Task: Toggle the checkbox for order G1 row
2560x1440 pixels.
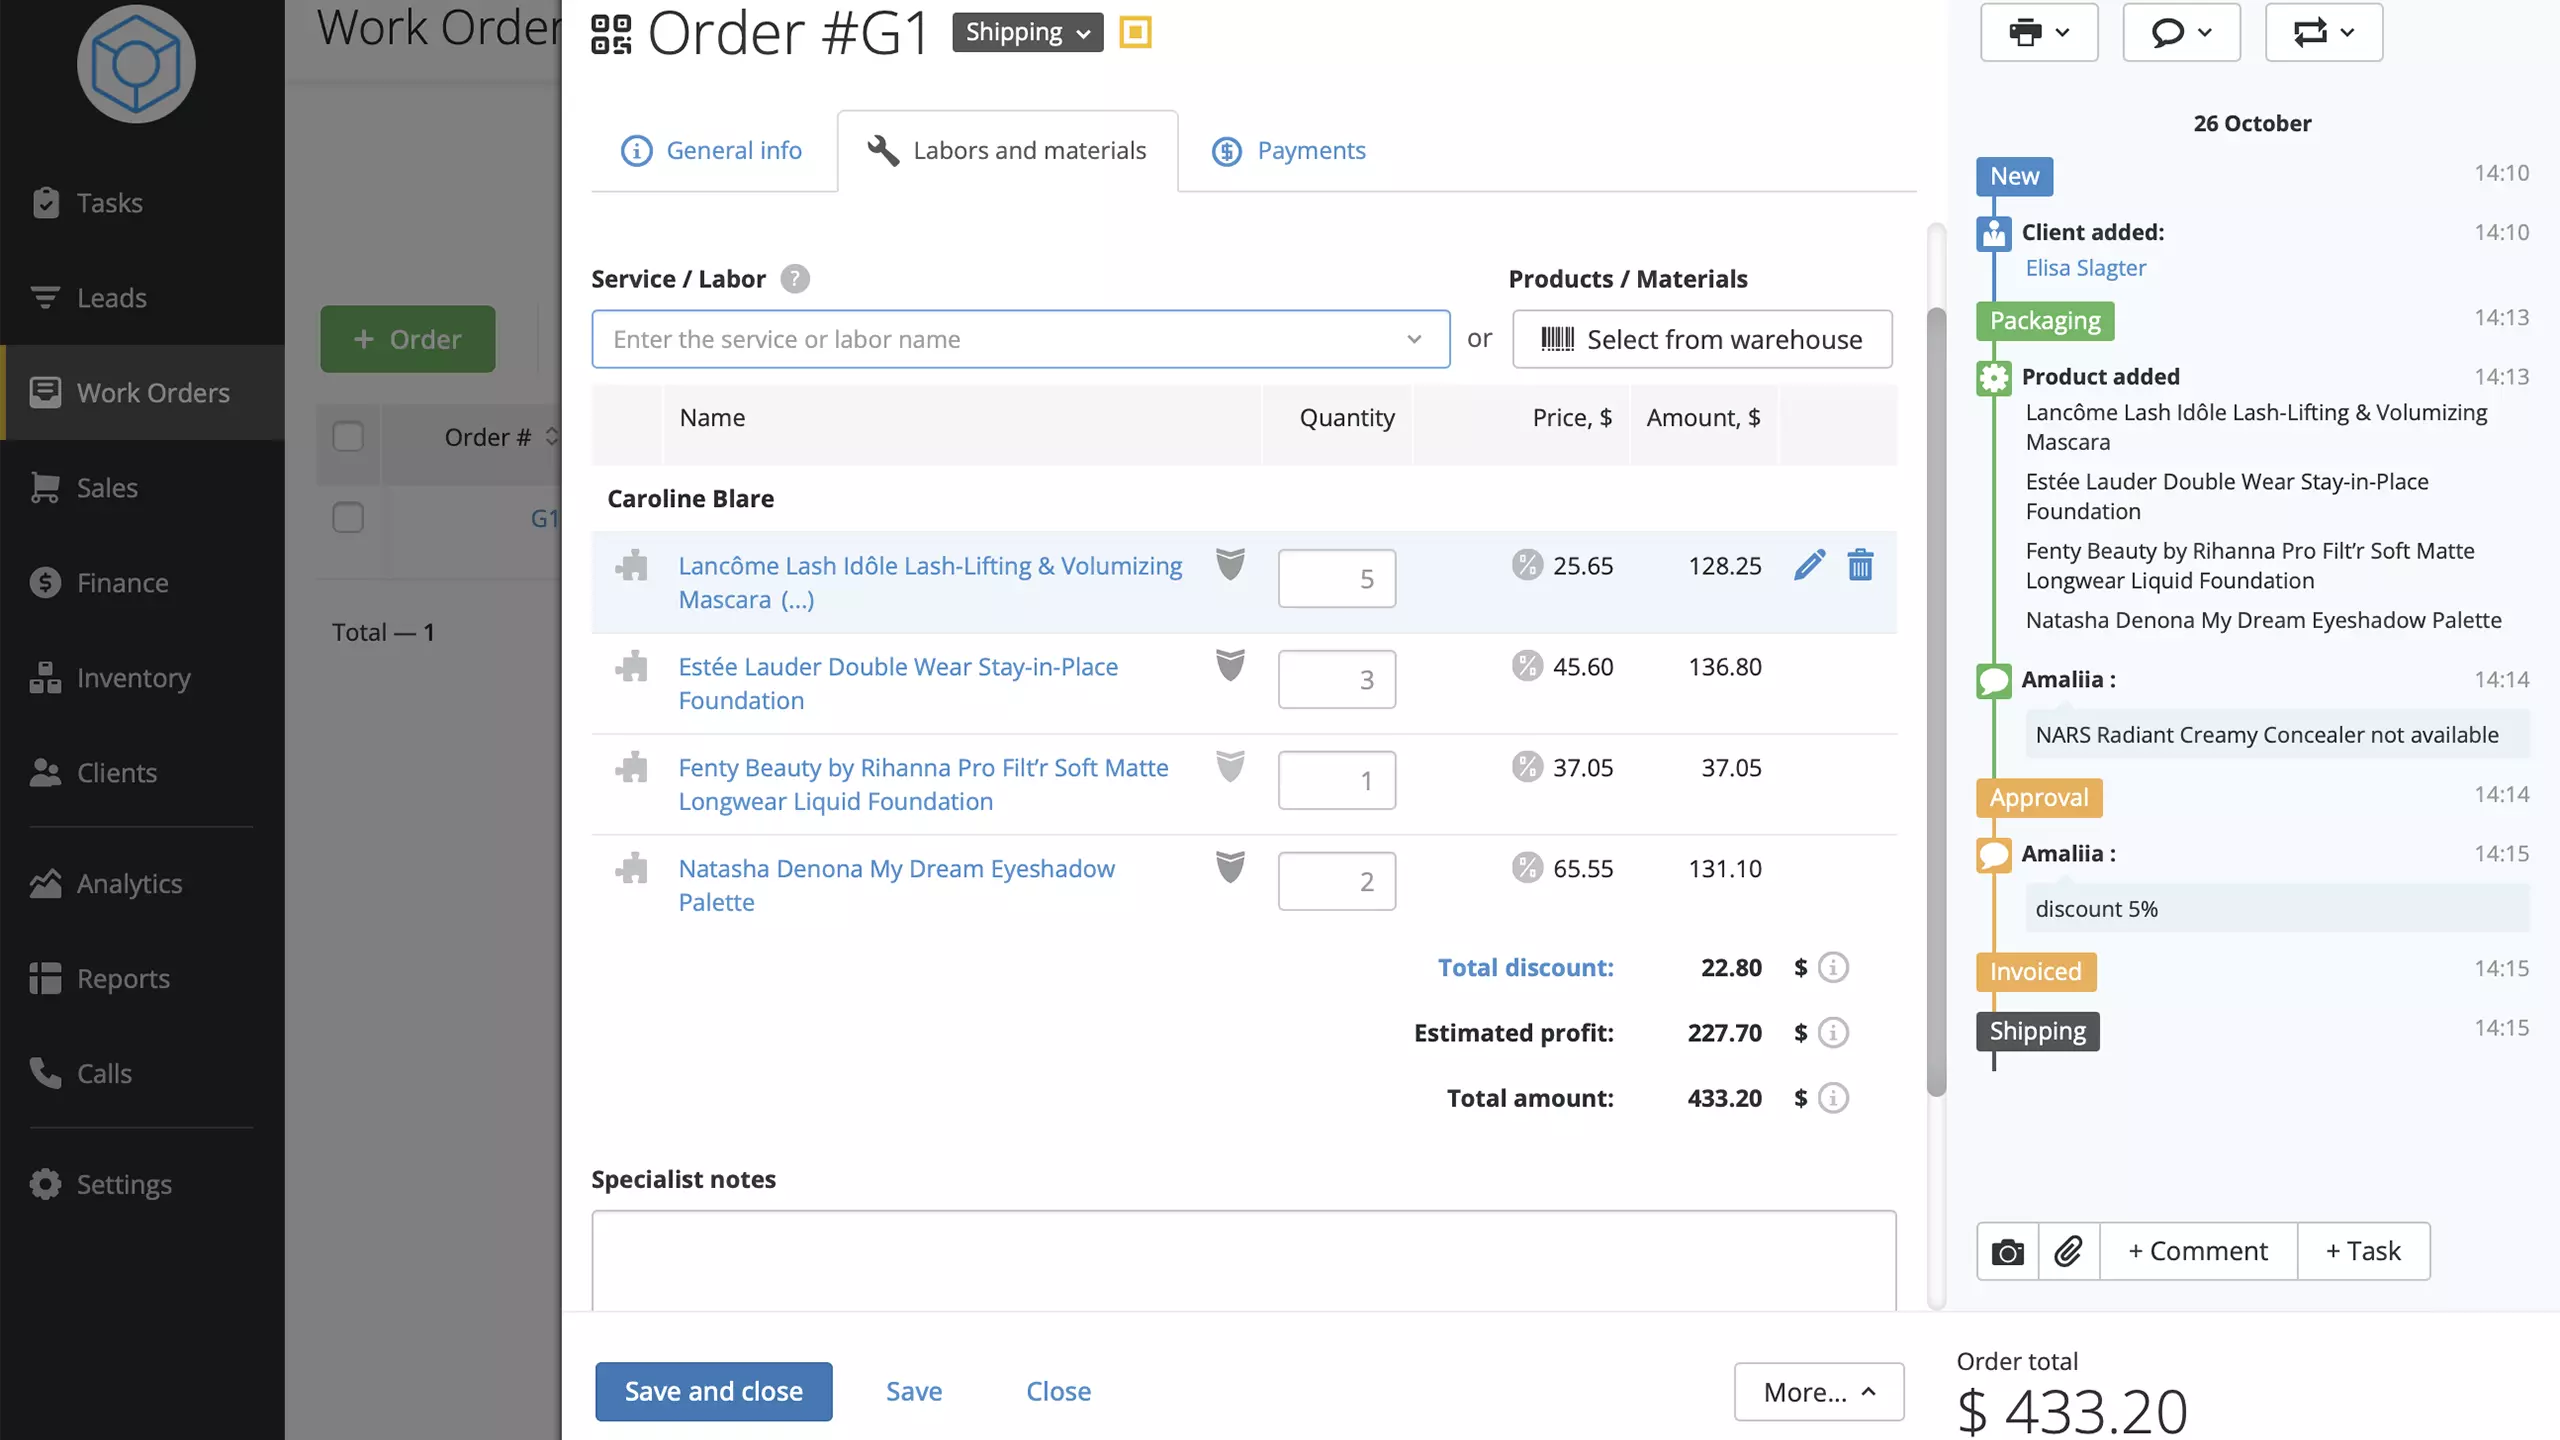Action: (347, 518)
